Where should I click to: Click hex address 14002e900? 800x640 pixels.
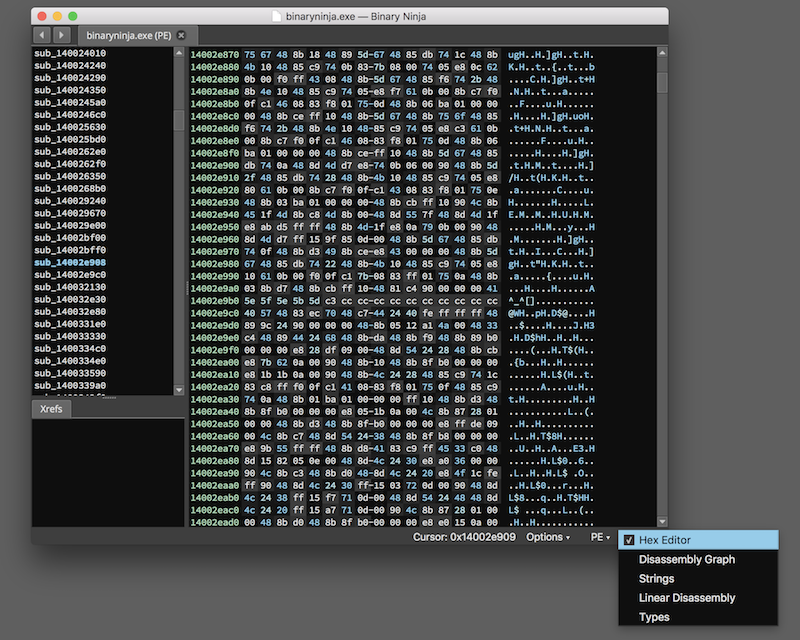click(215, 165)
